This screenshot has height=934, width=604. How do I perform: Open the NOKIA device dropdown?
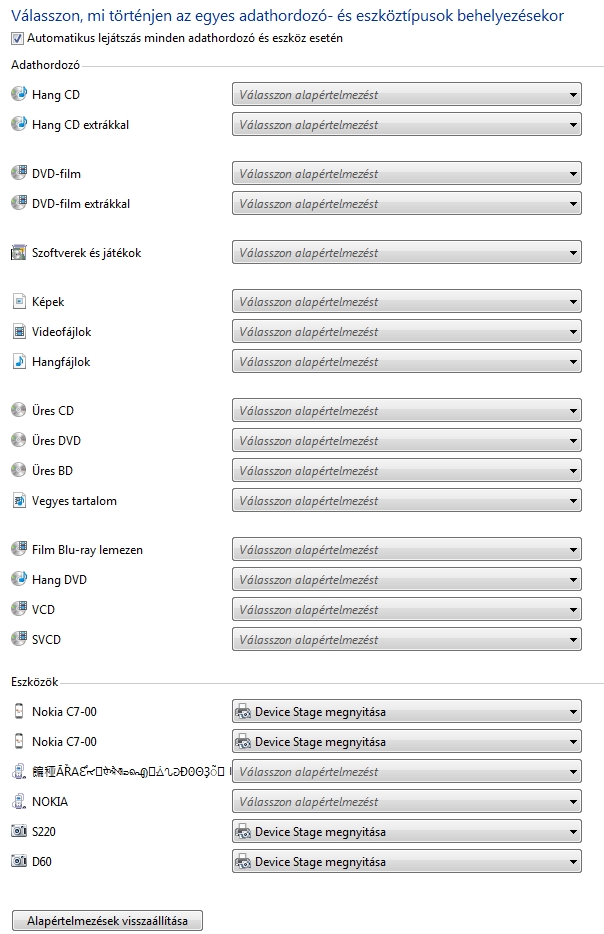(406, 802)
